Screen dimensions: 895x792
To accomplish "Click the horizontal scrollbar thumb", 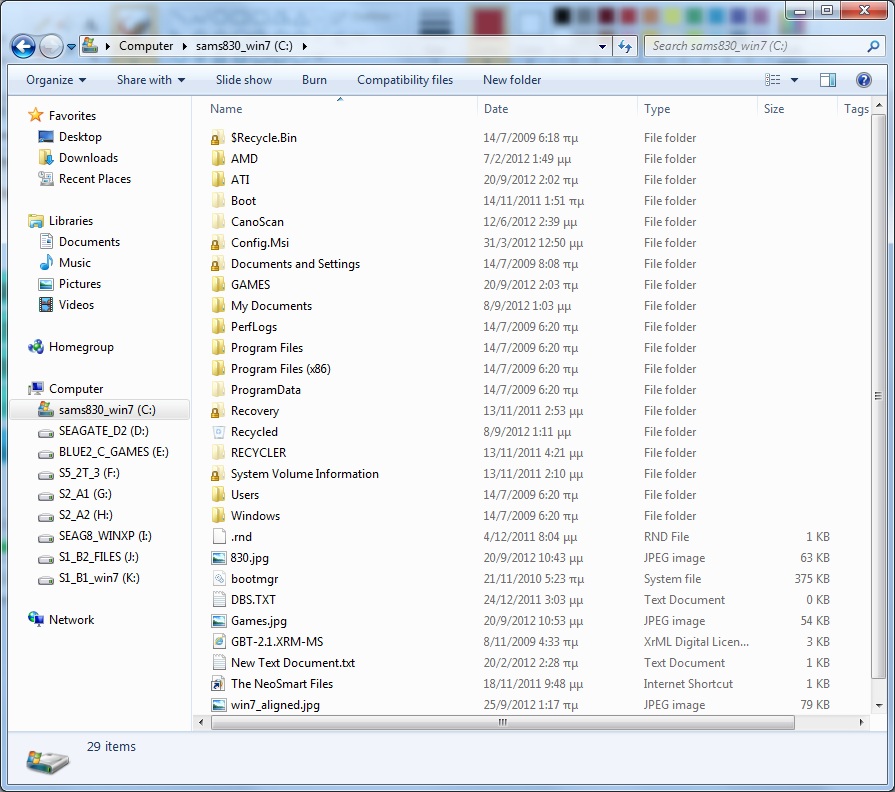I will (x=502, y=722).
